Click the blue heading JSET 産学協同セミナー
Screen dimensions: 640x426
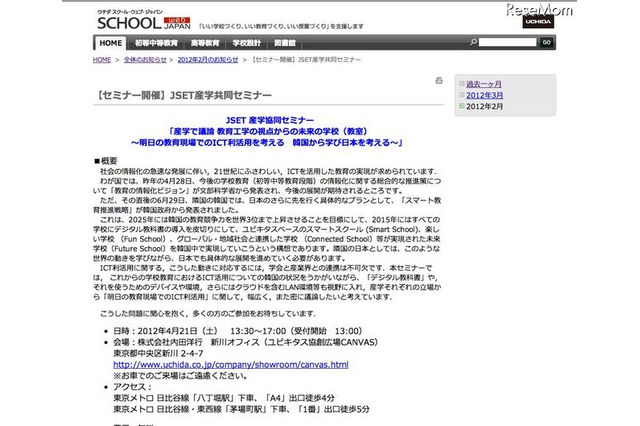[x=269, y=120]
